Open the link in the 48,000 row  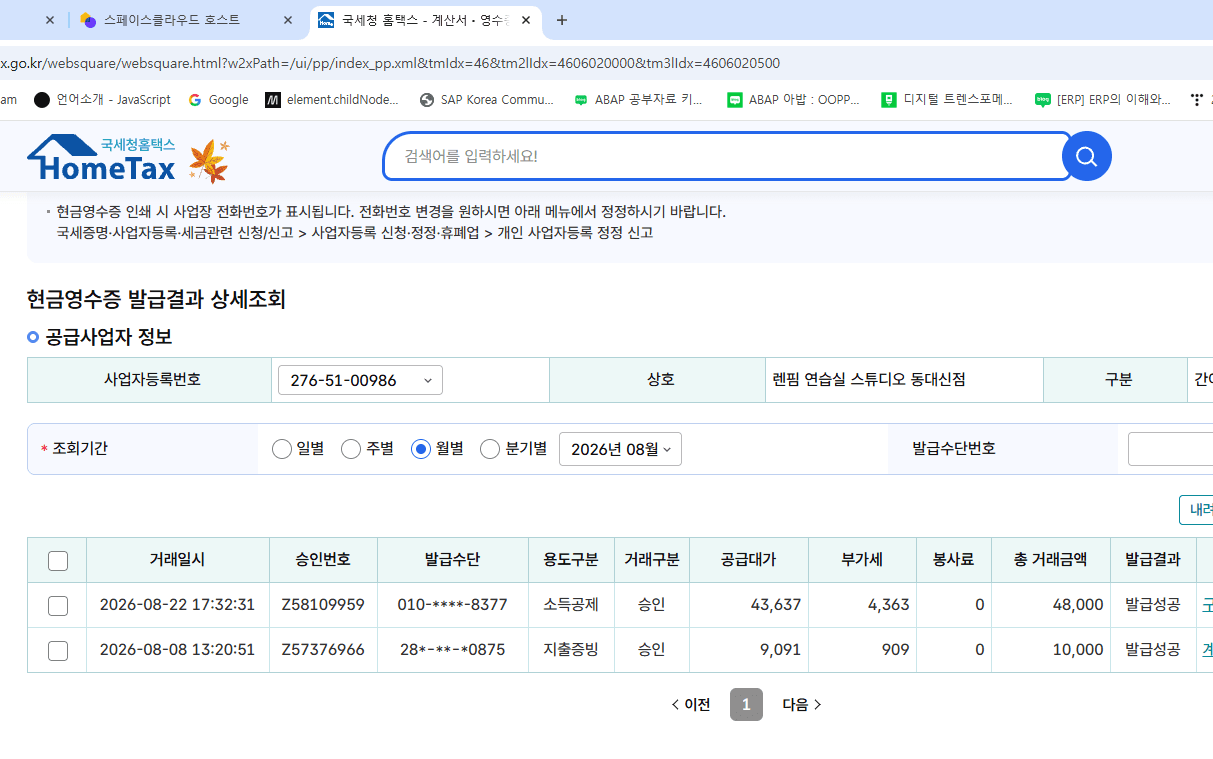click(x=1207, y=605)
